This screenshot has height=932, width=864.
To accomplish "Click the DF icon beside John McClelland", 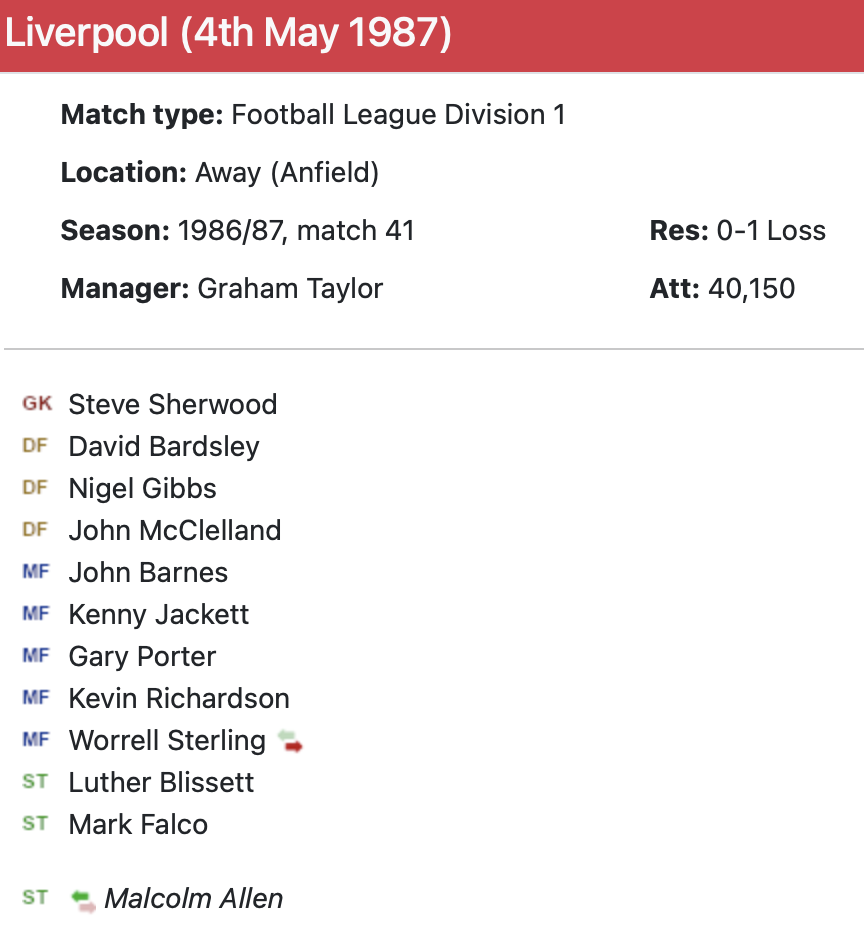I will click(35, 530).
